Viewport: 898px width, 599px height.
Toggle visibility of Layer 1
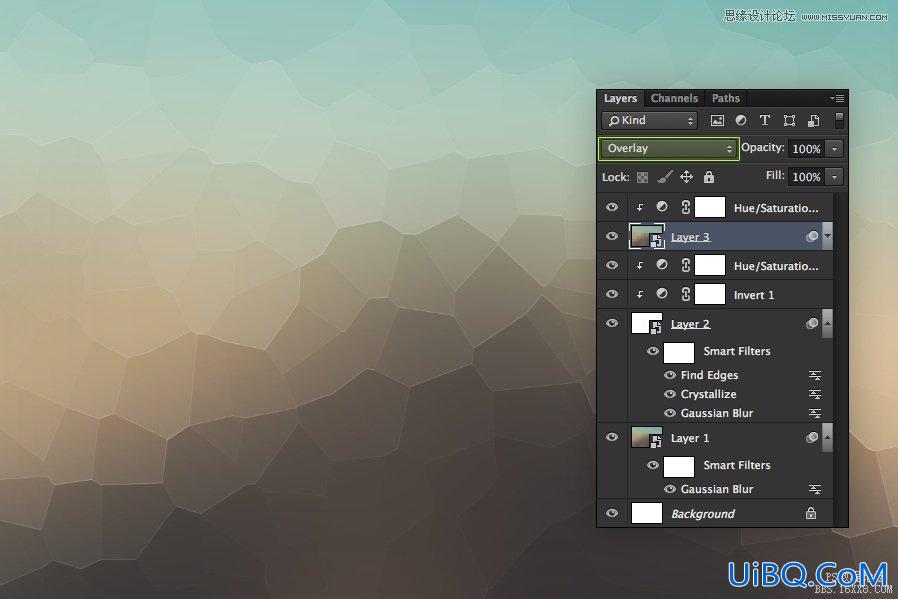click(612, 438)
